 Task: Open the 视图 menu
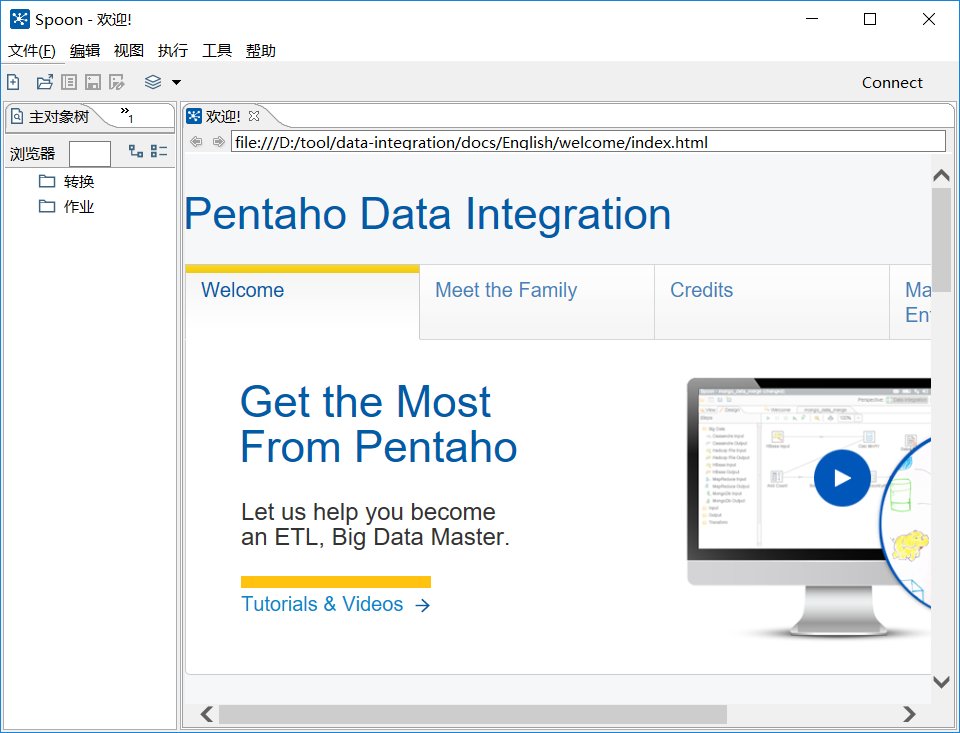pos(129,51)
